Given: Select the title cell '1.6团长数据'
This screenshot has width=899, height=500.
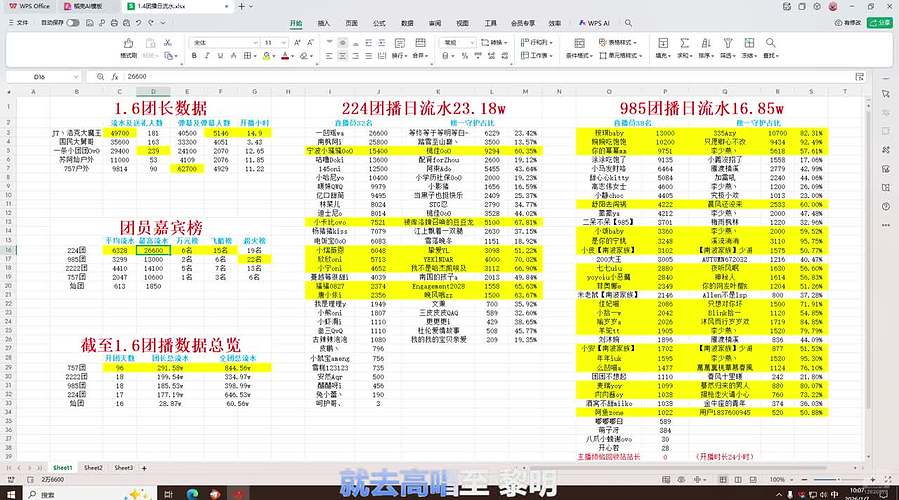Looking at the screenshot, I should click(161, 108).
